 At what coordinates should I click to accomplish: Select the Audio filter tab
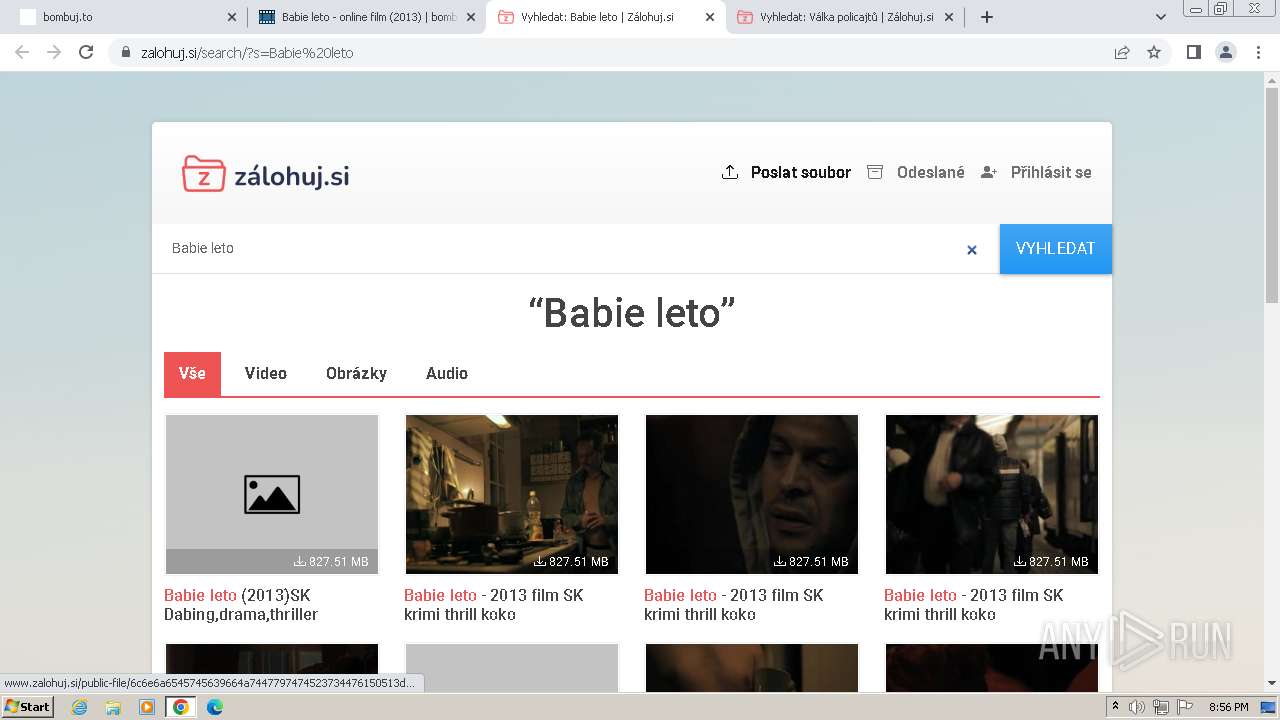point(447,373)
